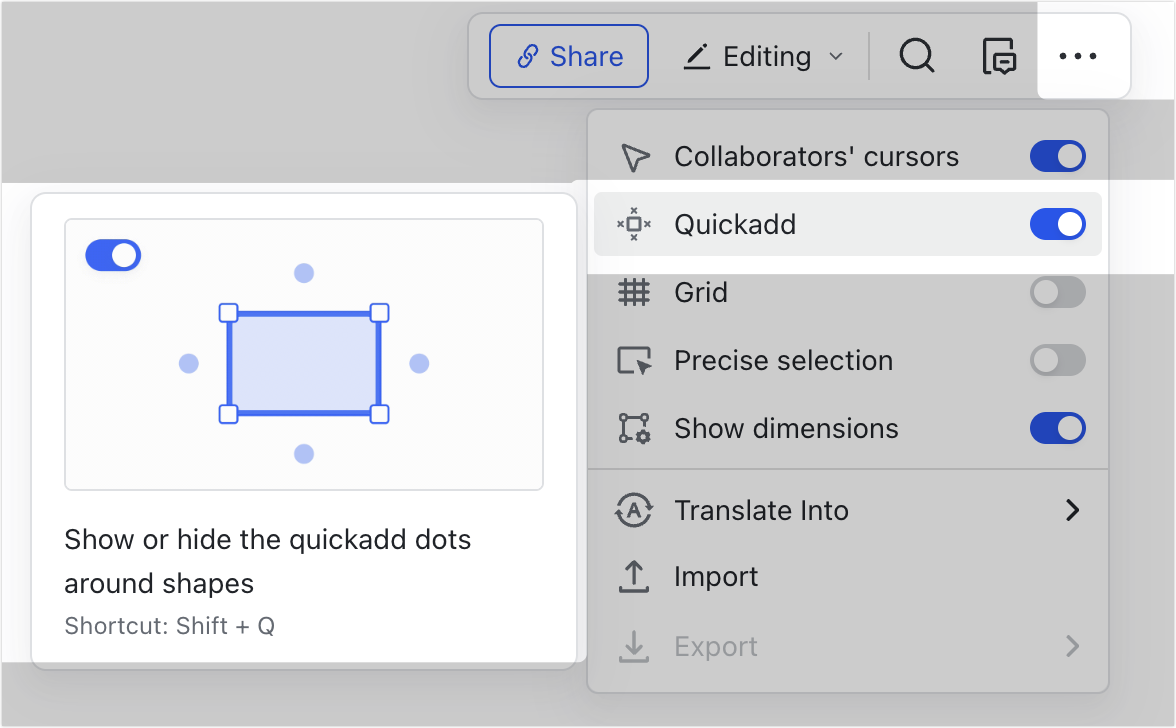Choose Import from the menu
Screen dimensions: 1176x728
click(x=716, y=577)
